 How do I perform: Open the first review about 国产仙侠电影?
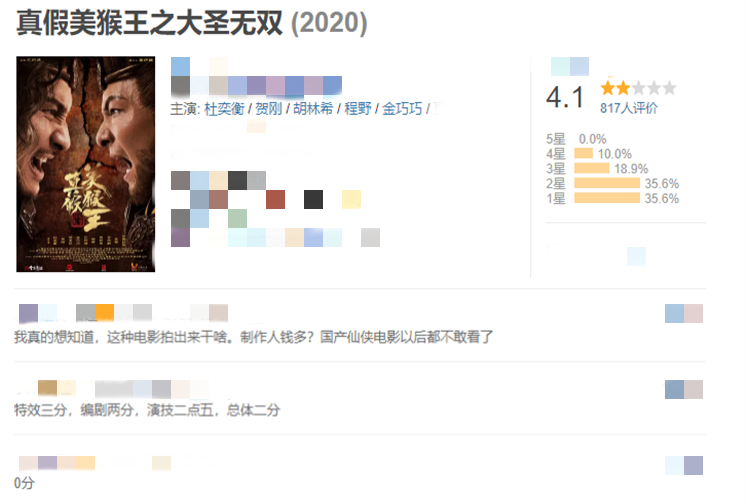[x=253, y=337]
